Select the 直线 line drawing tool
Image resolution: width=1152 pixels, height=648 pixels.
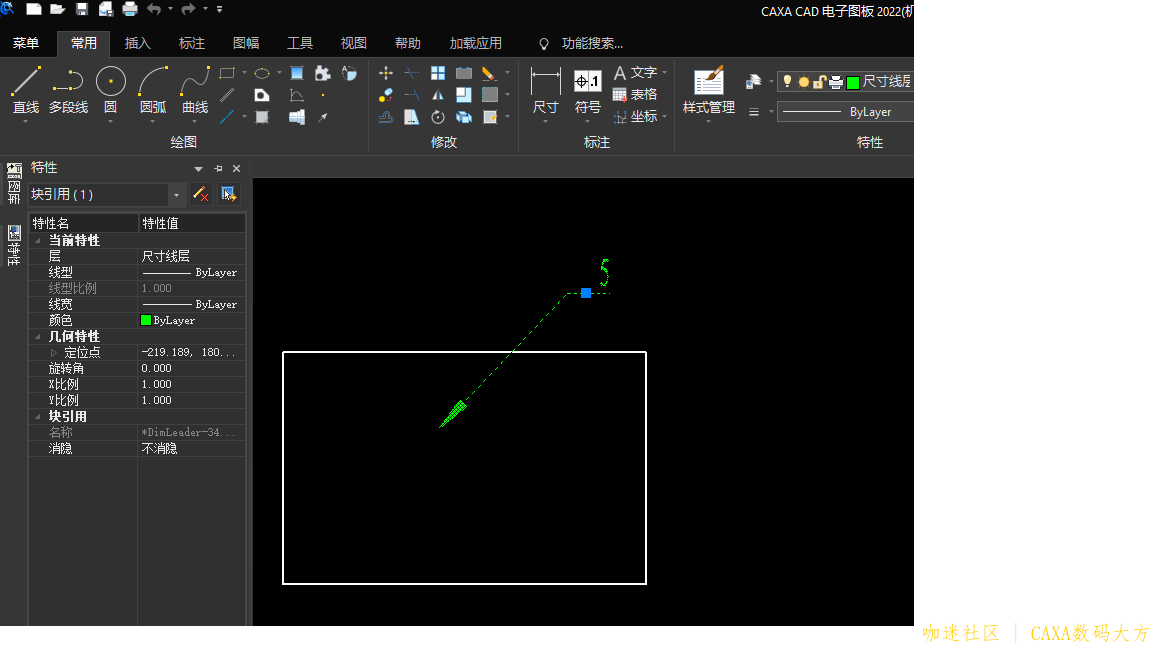click(x=25, y=90)
